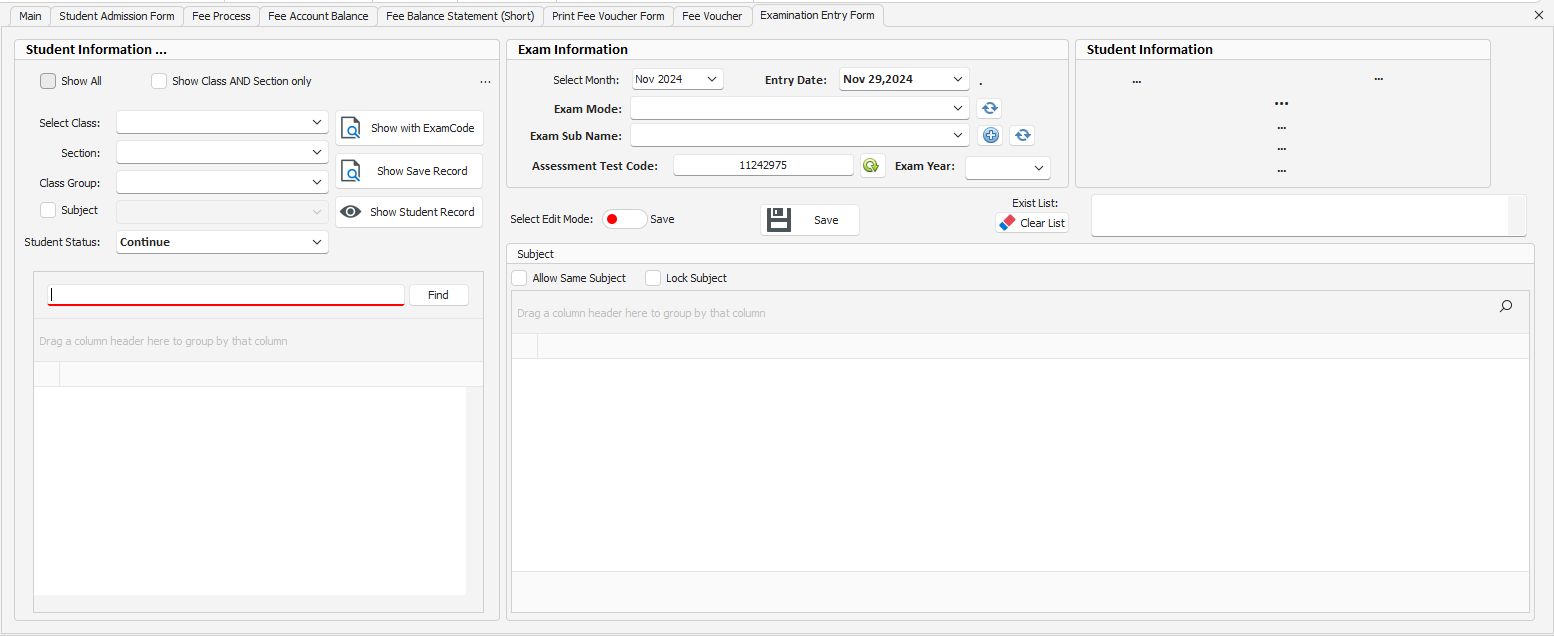Screen dimensions: 1554x636
Task: Click the green regenerate icon next to Assessment Test Code
Action: pos(872,166)
